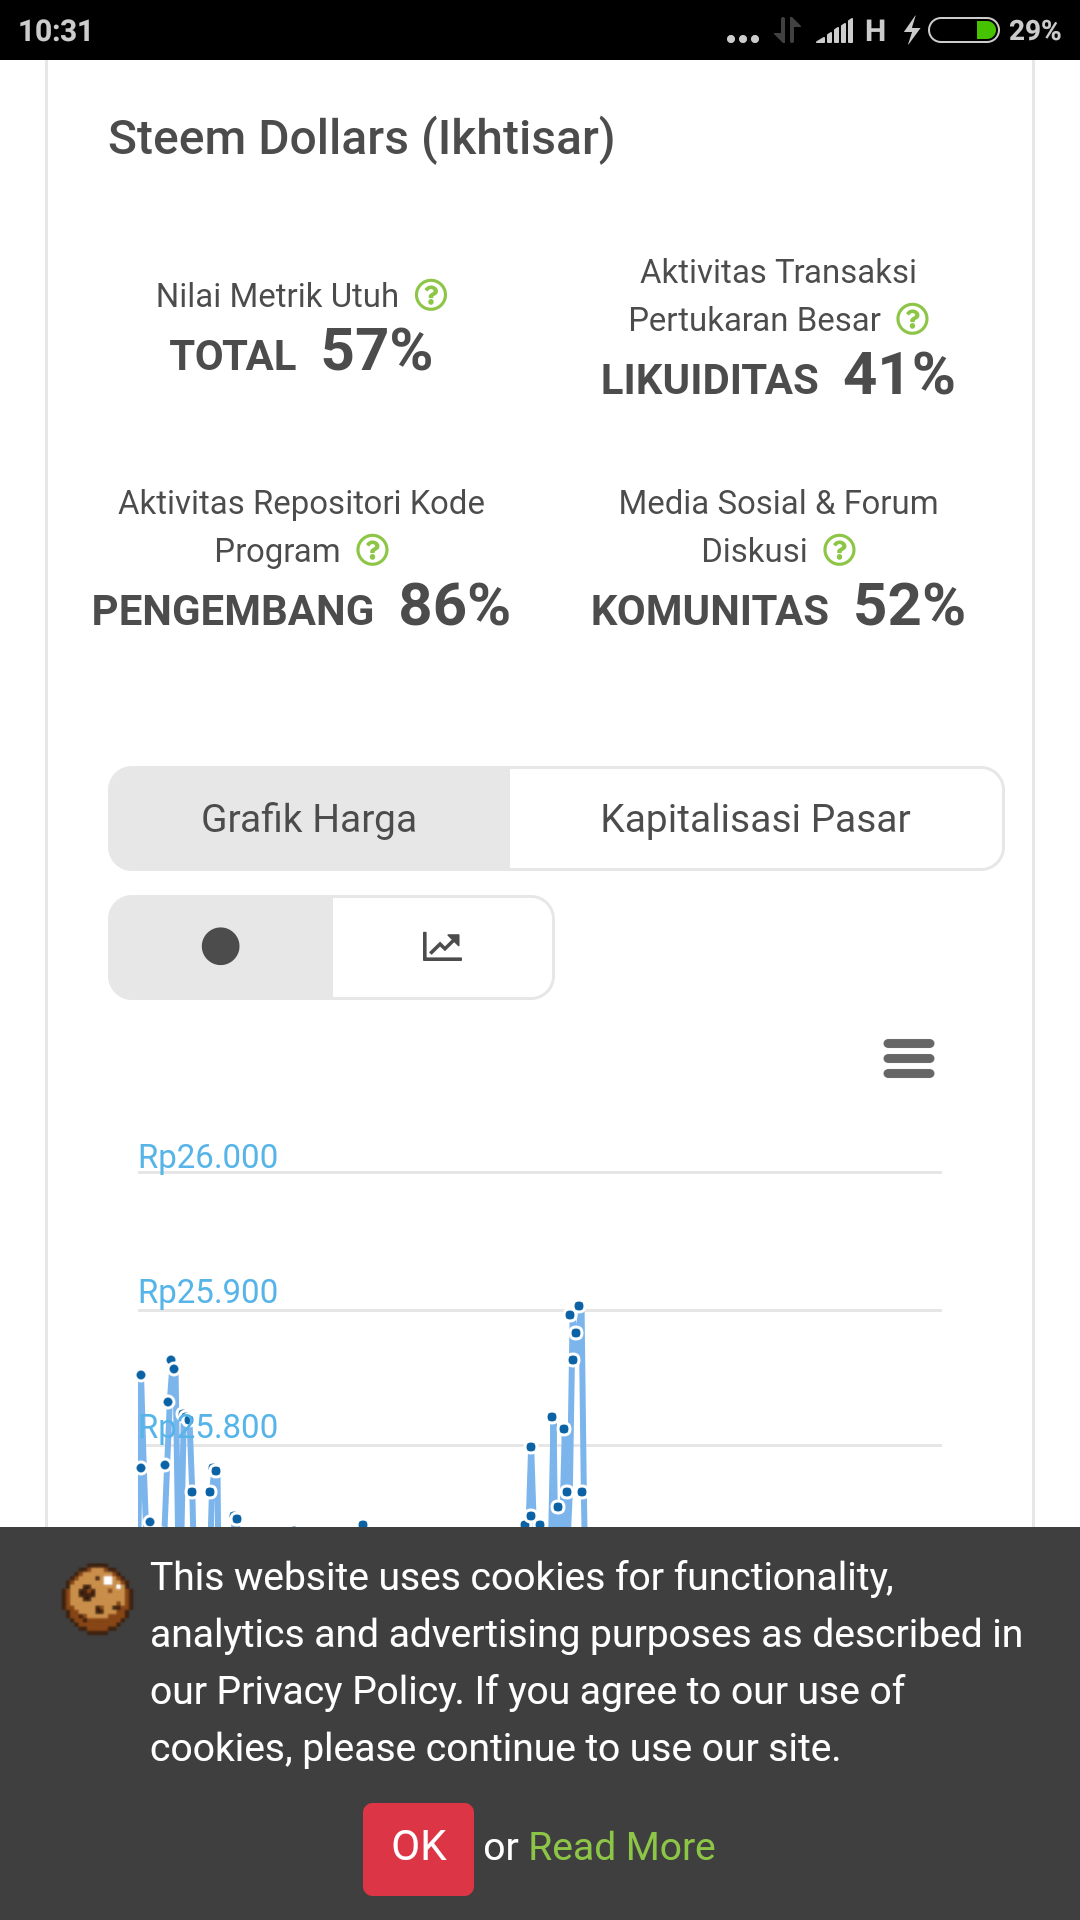Screen dimensions: 1080x1920
Task: Click the cookie icon in the banner
Action: pos(97,1598)
